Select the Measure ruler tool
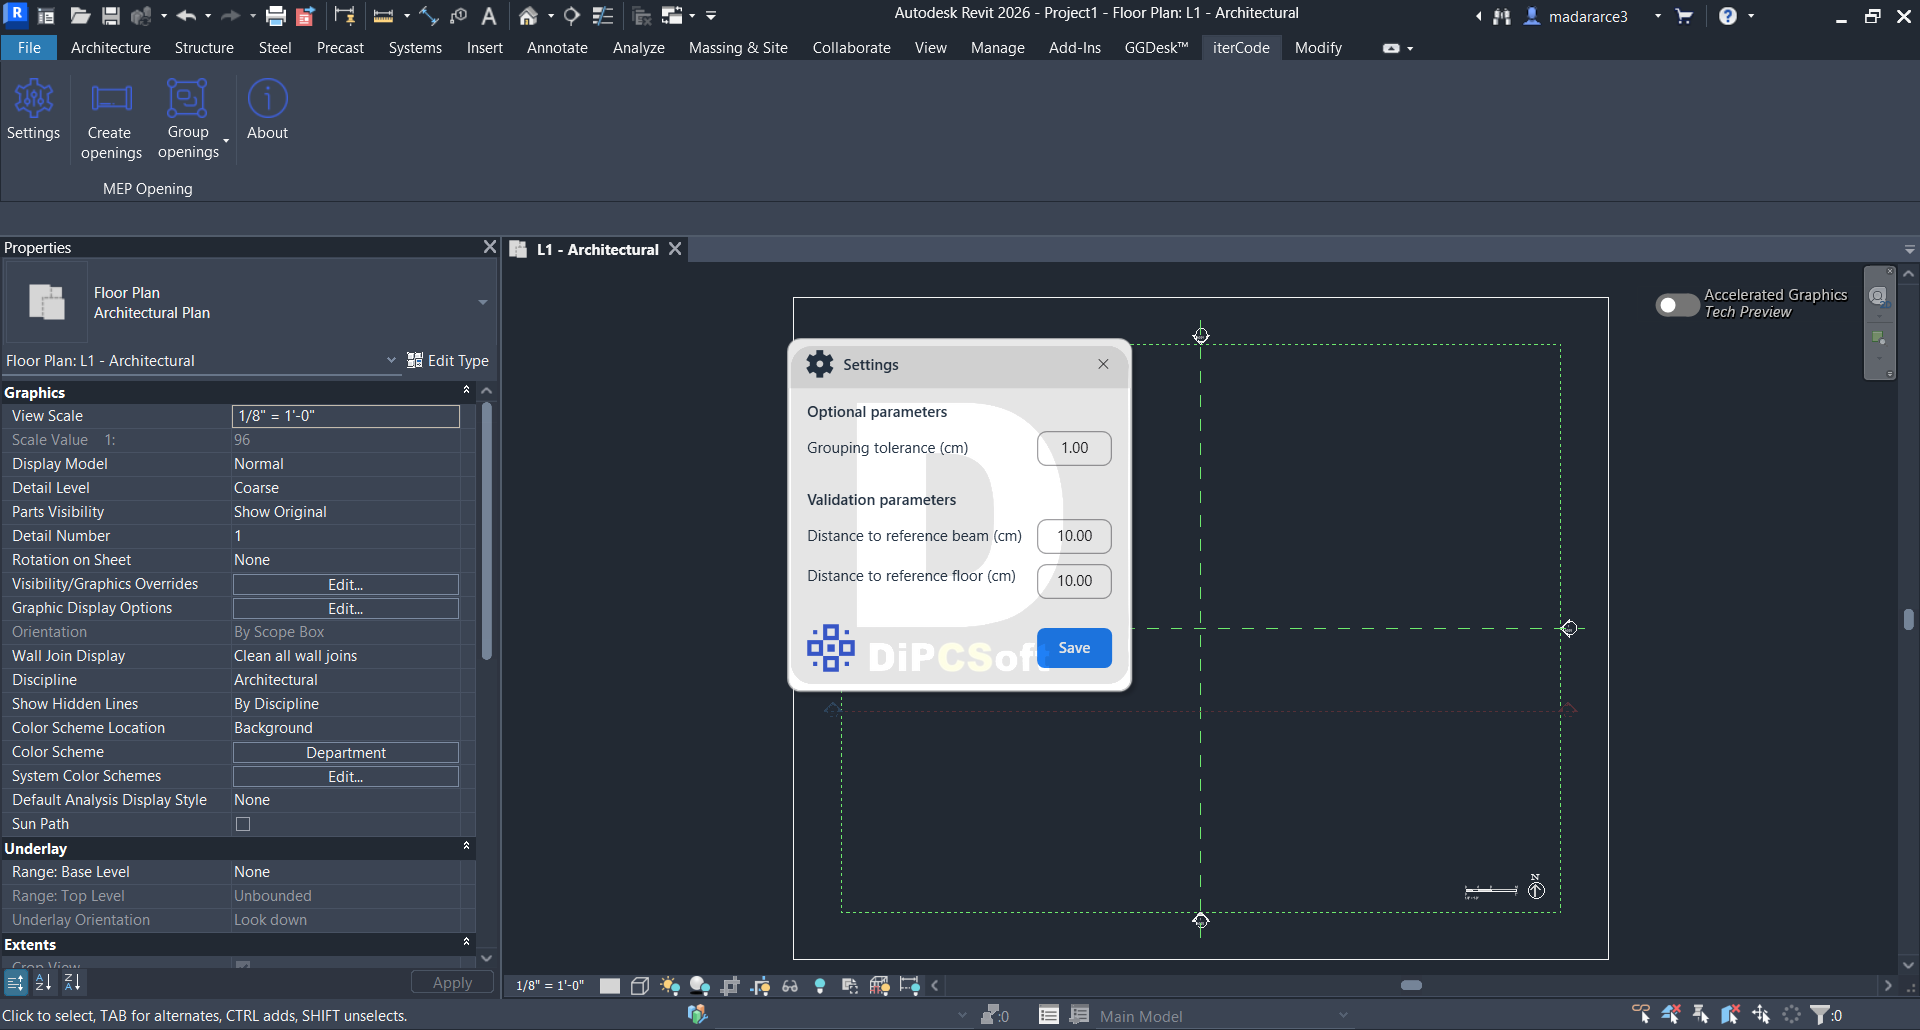This screenshot has height=1030, width=1920. coord(383,16)
